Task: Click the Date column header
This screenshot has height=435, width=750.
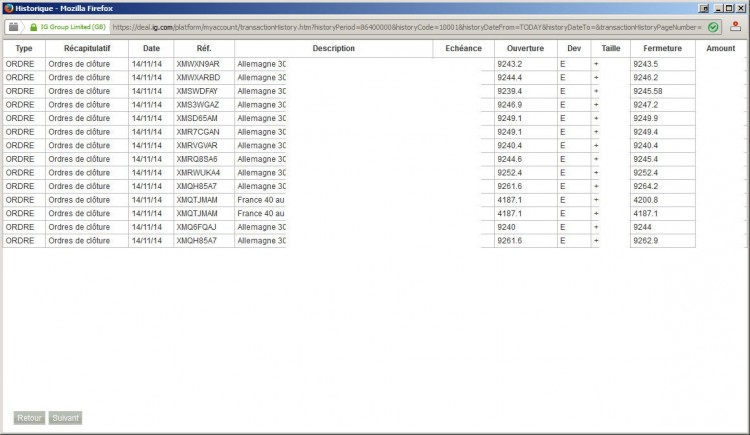Action: point(151,48)
